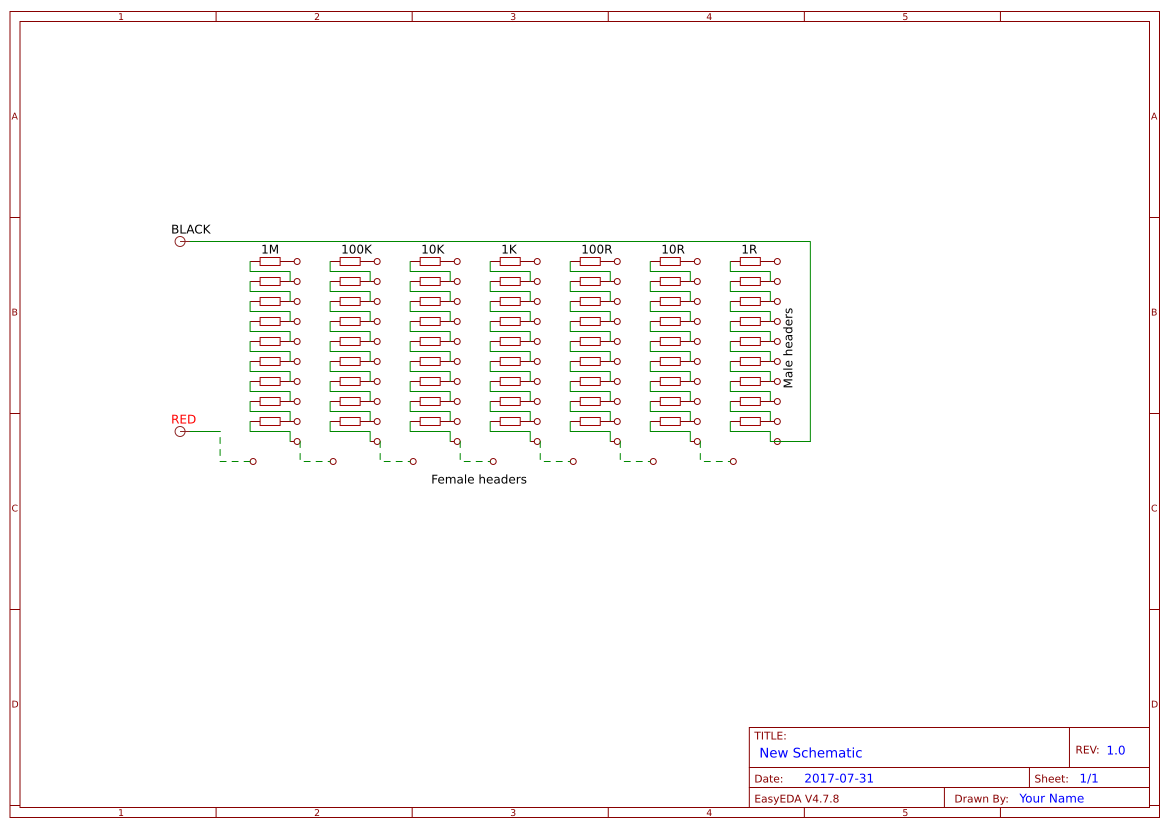Click the REV value 1.0
This screenshot has width=1171, height=828.
(x=1115, y=750)
